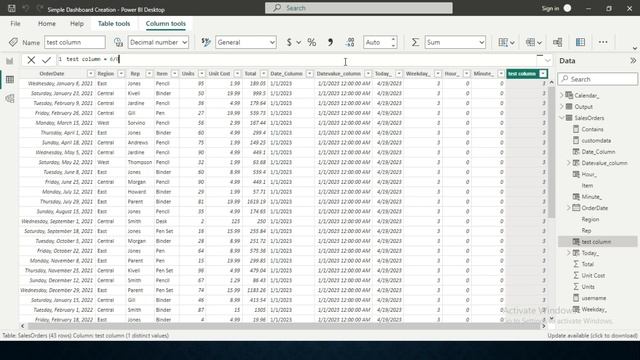Collapse the SalesOrders table

pyautogui.click(x=562, y=118)
